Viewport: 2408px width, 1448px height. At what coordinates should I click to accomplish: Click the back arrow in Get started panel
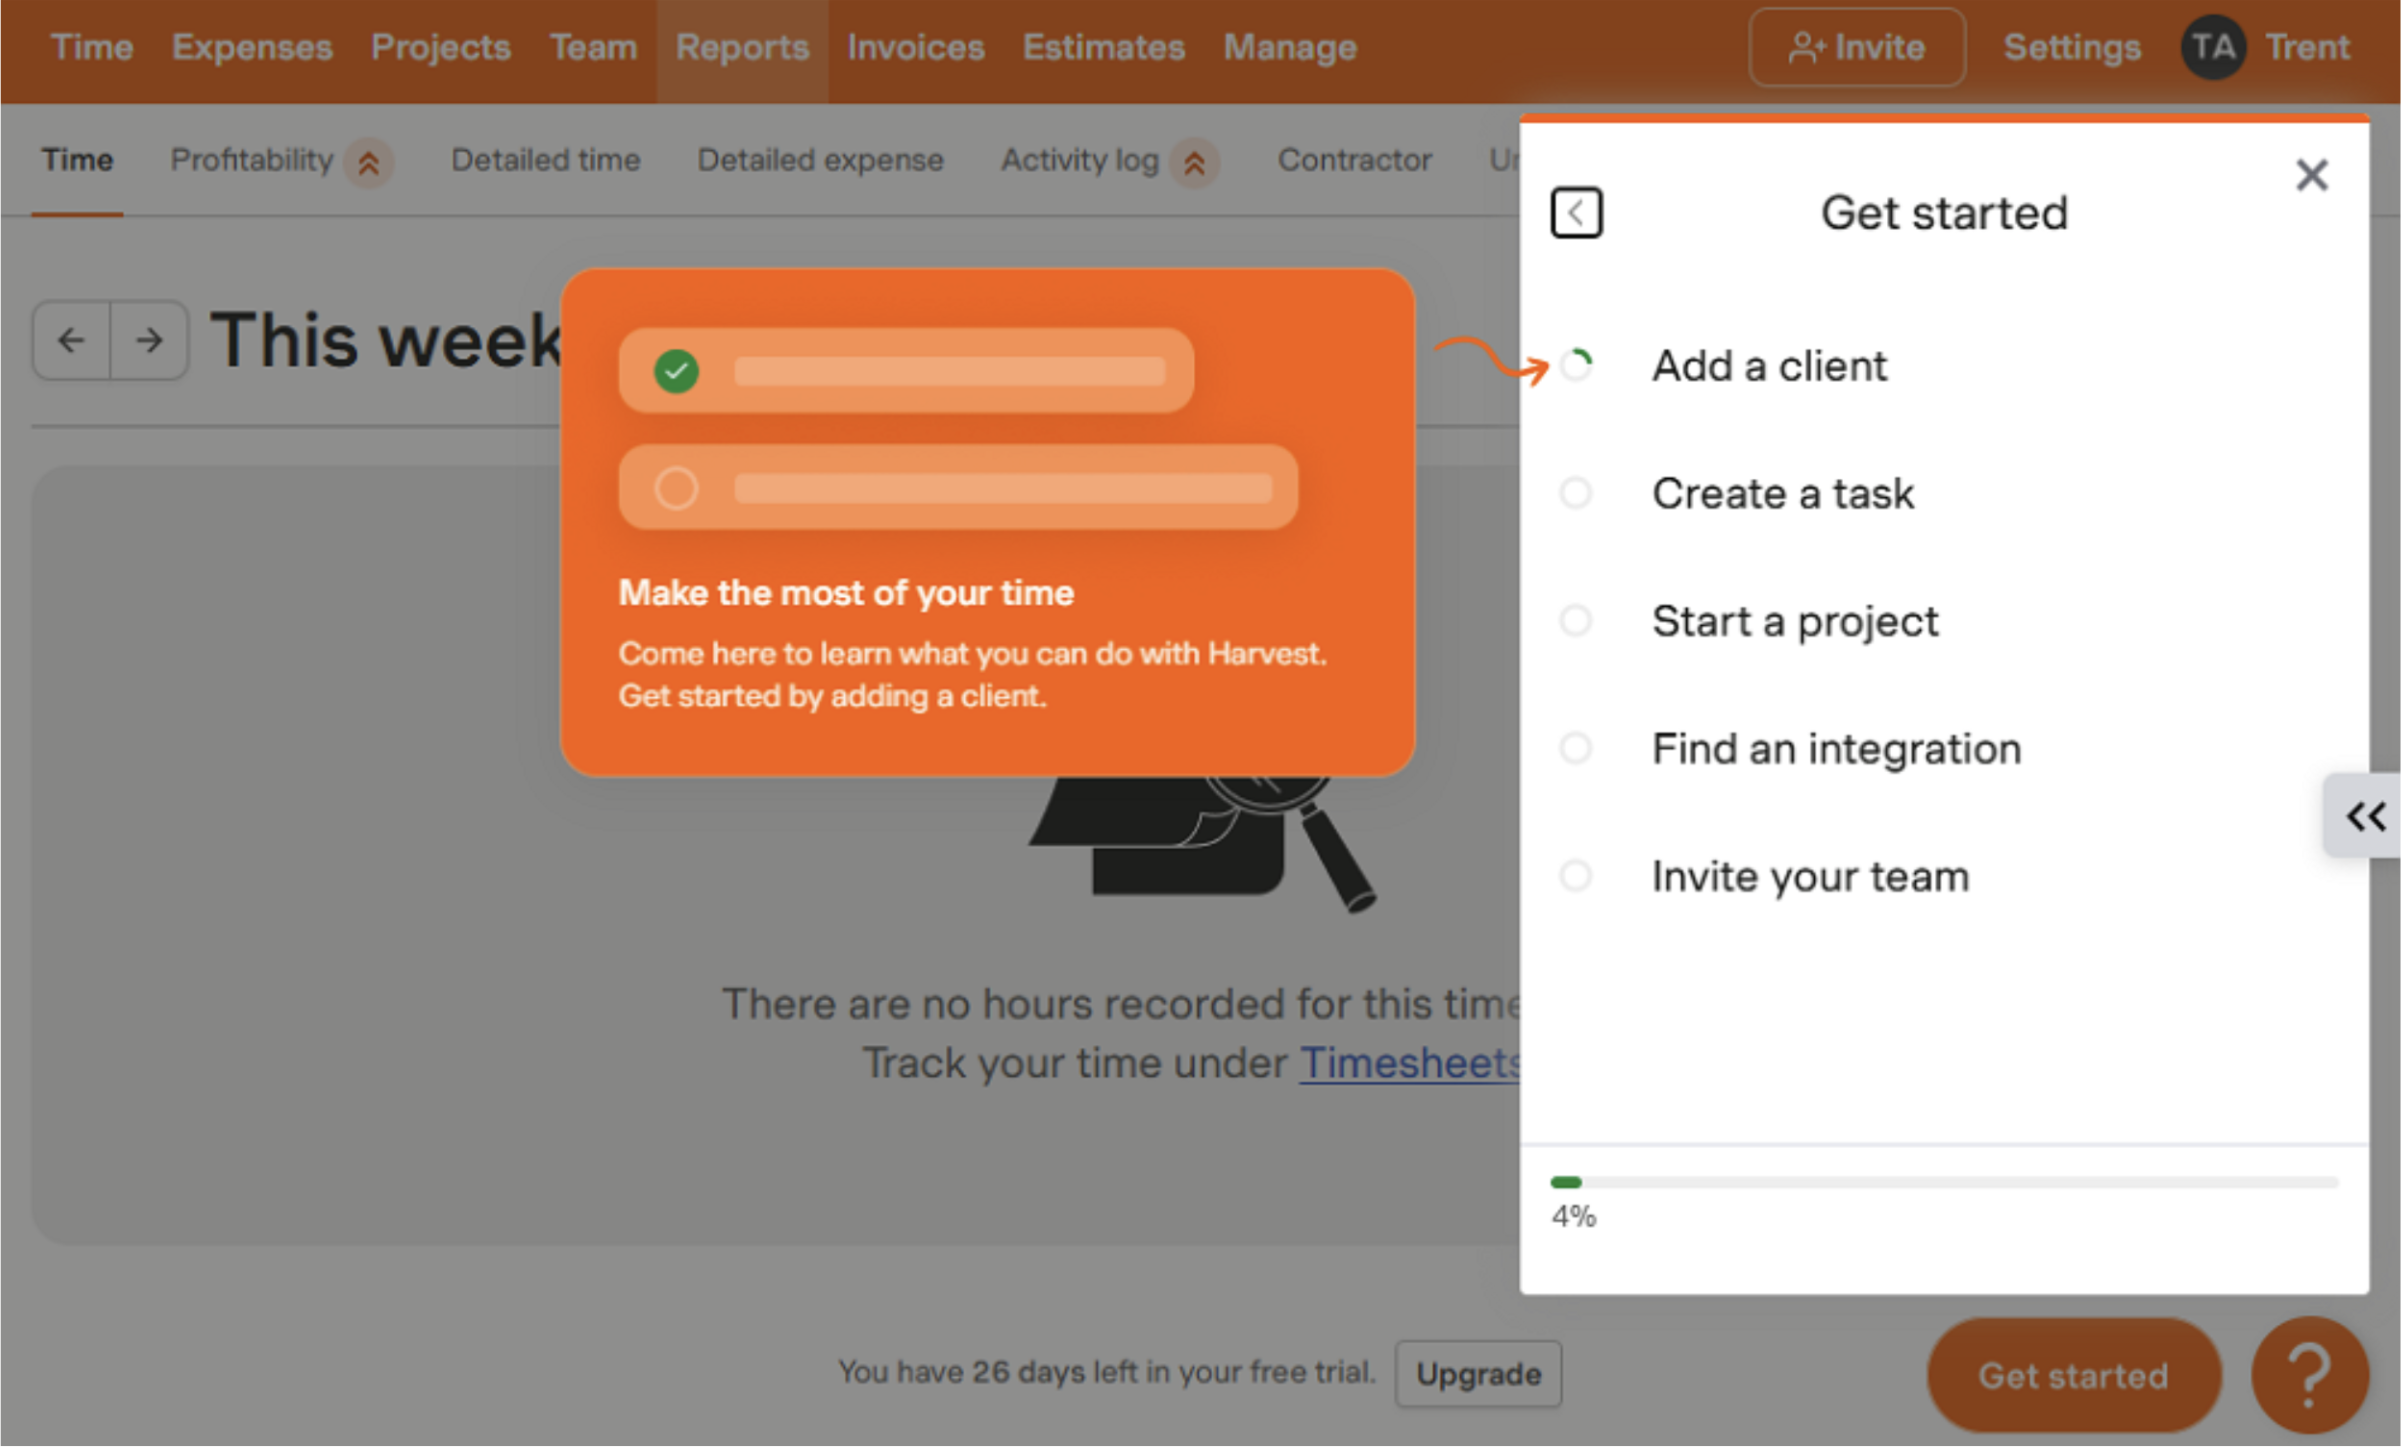pos(1578,212)
